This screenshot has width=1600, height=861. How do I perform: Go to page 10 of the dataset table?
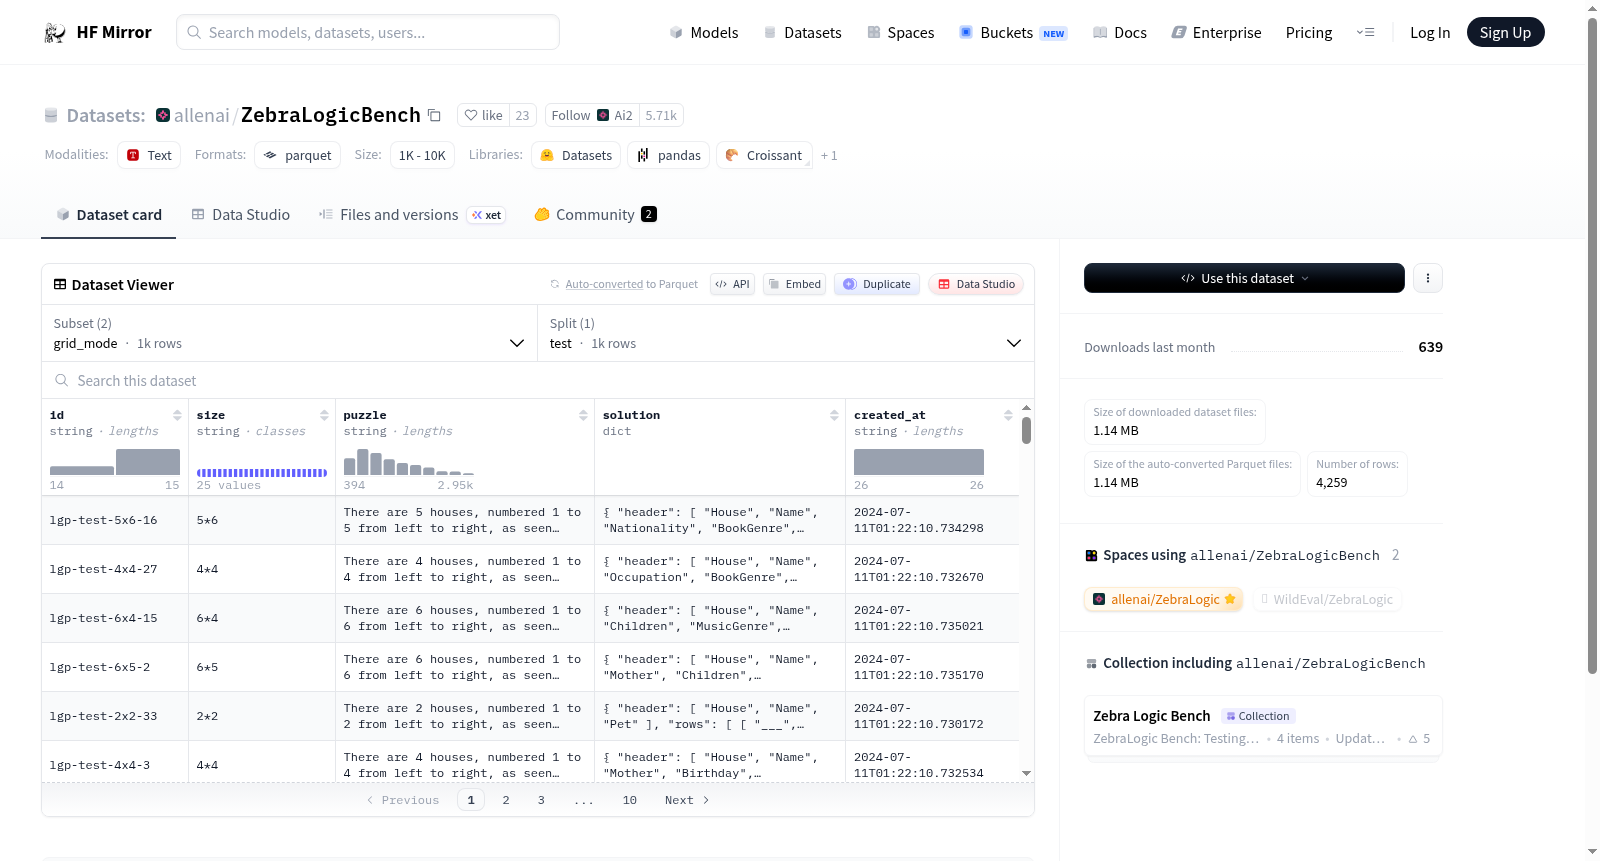pyautogui.click(x=630, y=800)
